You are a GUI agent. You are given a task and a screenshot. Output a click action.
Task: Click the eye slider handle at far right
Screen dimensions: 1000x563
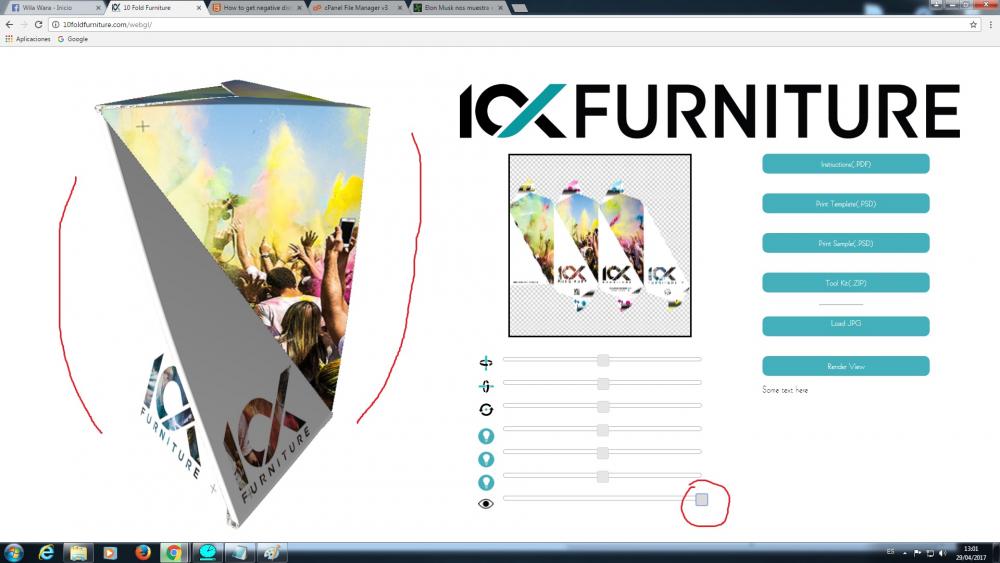(702, 499)
